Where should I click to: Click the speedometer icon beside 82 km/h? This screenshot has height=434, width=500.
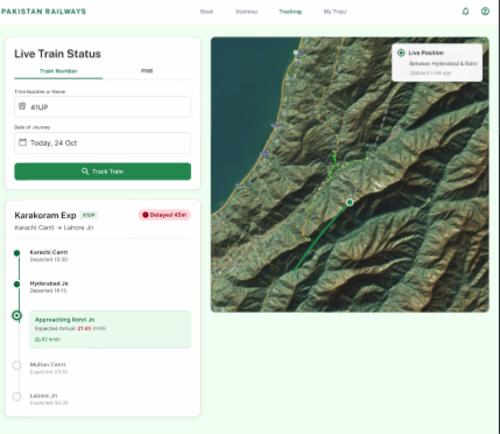click(x=38, y=340)
